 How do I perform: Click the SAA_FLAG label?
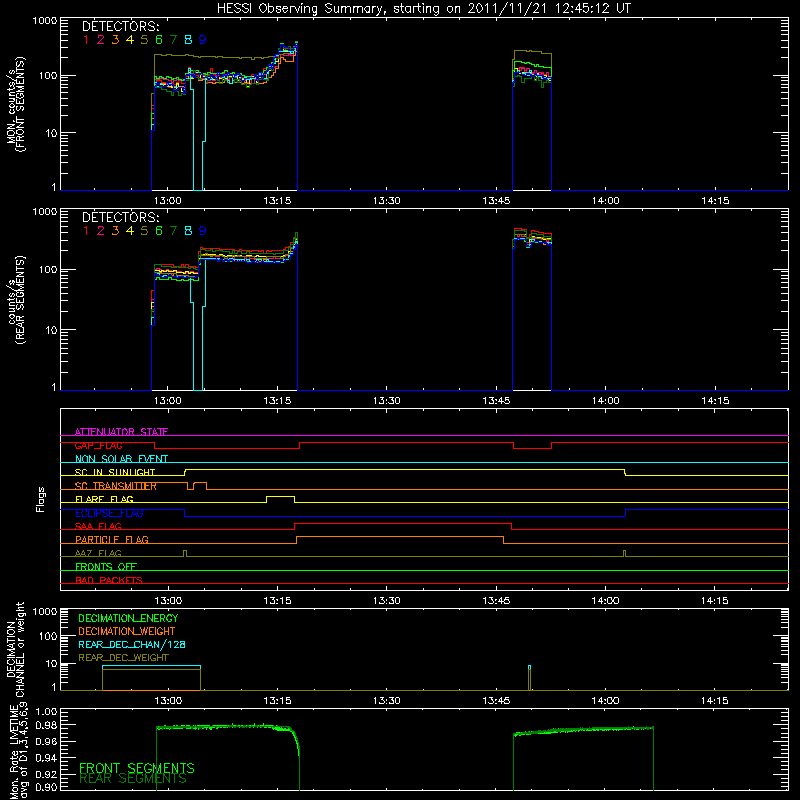[98, 526]
